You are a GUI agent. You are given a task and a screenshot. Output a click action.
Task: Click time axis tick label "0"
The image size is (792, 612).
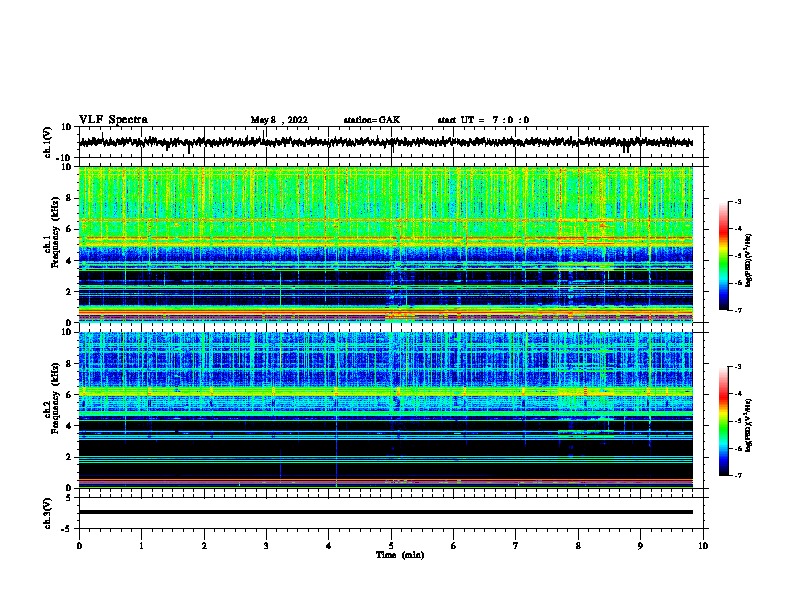(x=79, y=546)
